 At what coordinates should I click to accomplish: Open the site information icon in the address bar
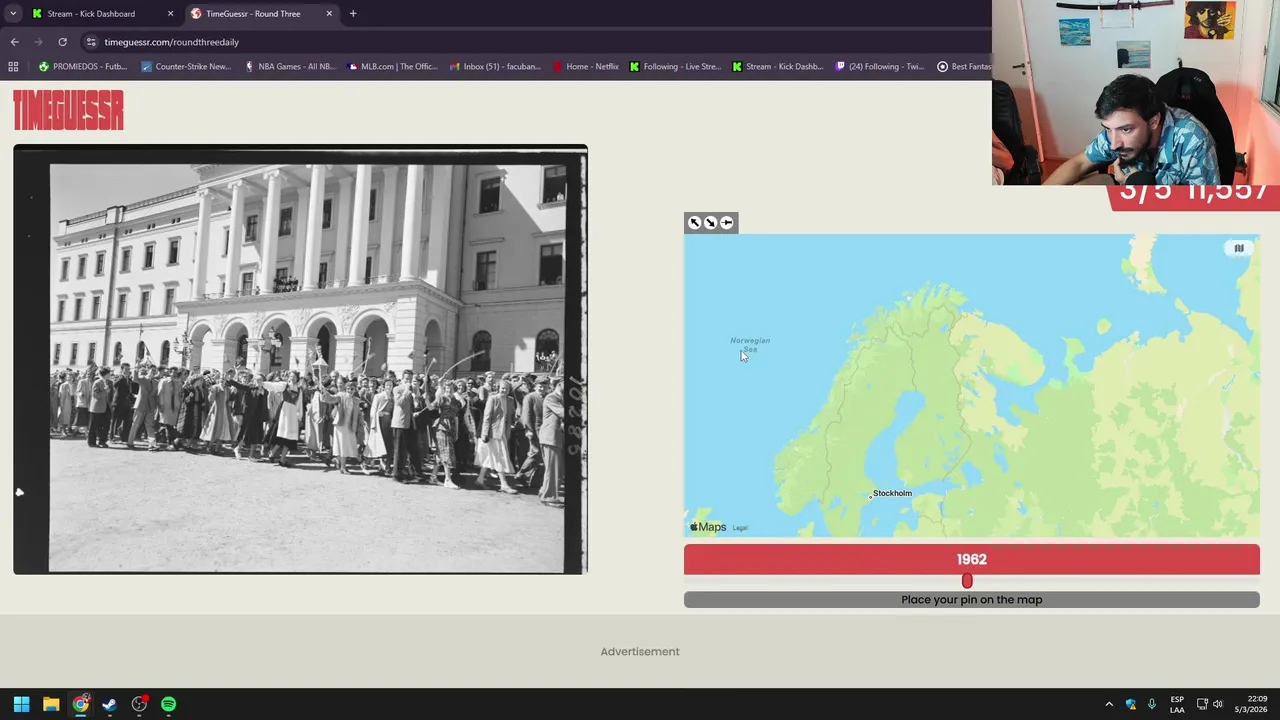[91, 42]
